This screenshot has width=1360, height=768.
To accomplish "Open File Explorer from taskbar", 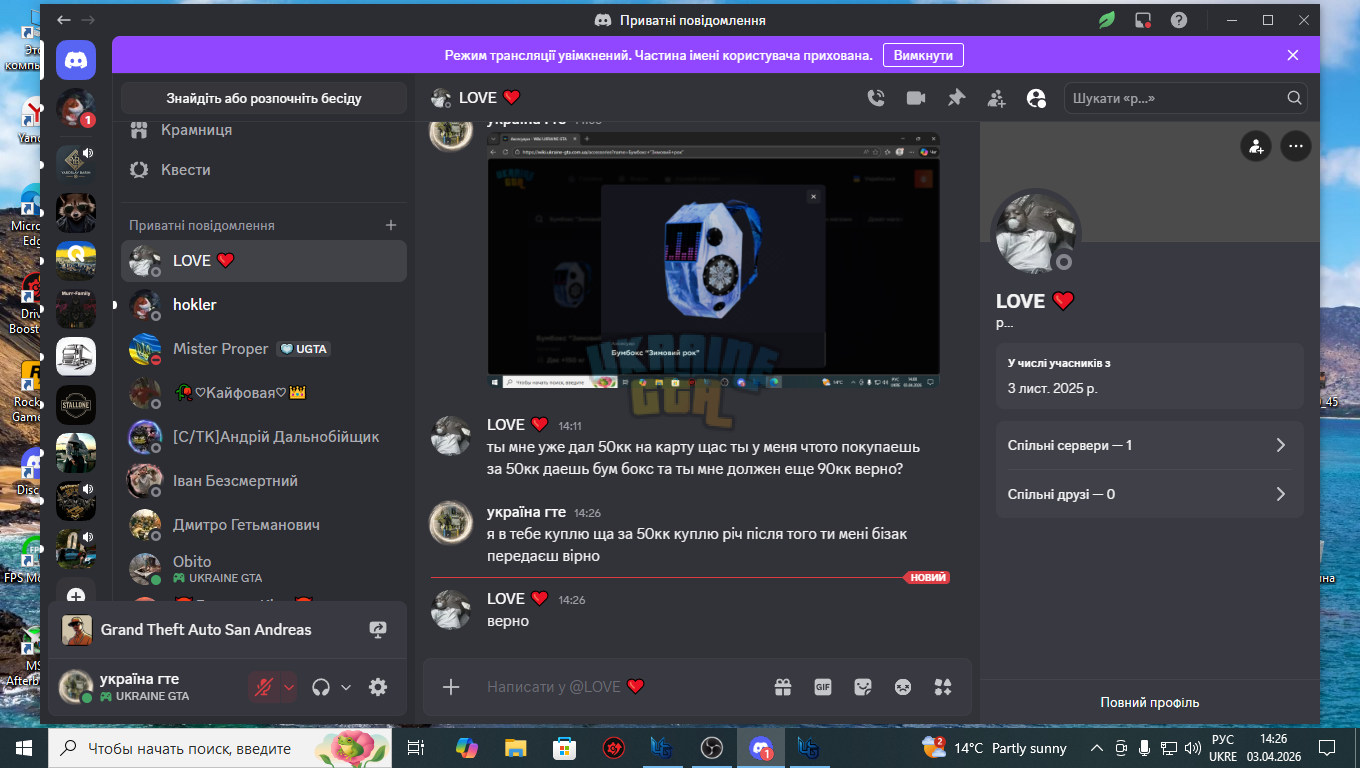I will 515,747.
